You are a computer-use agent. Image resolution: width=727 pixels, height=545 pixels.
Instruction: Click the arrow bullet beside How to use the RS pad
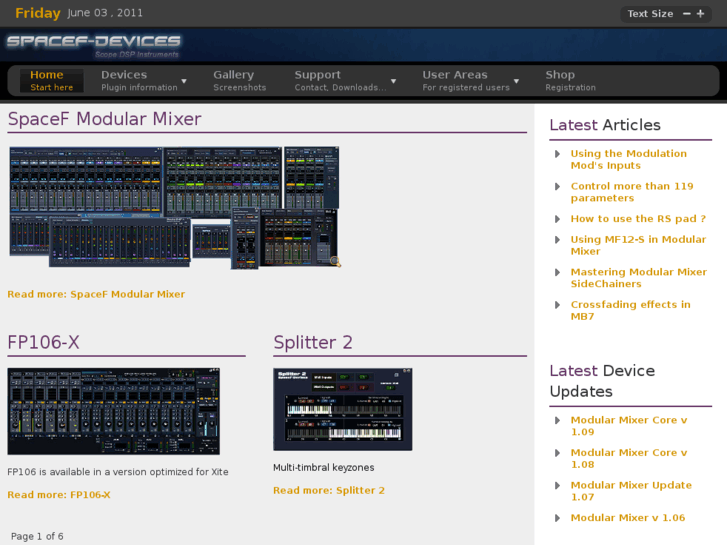point(557,219)
